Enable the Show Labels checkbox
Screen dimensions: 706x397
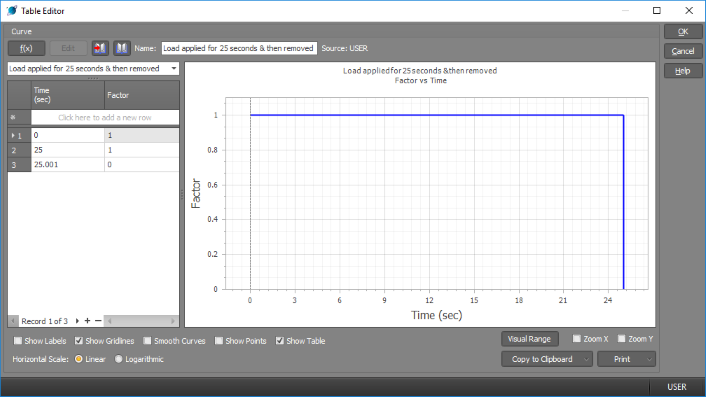click(18, 341)
